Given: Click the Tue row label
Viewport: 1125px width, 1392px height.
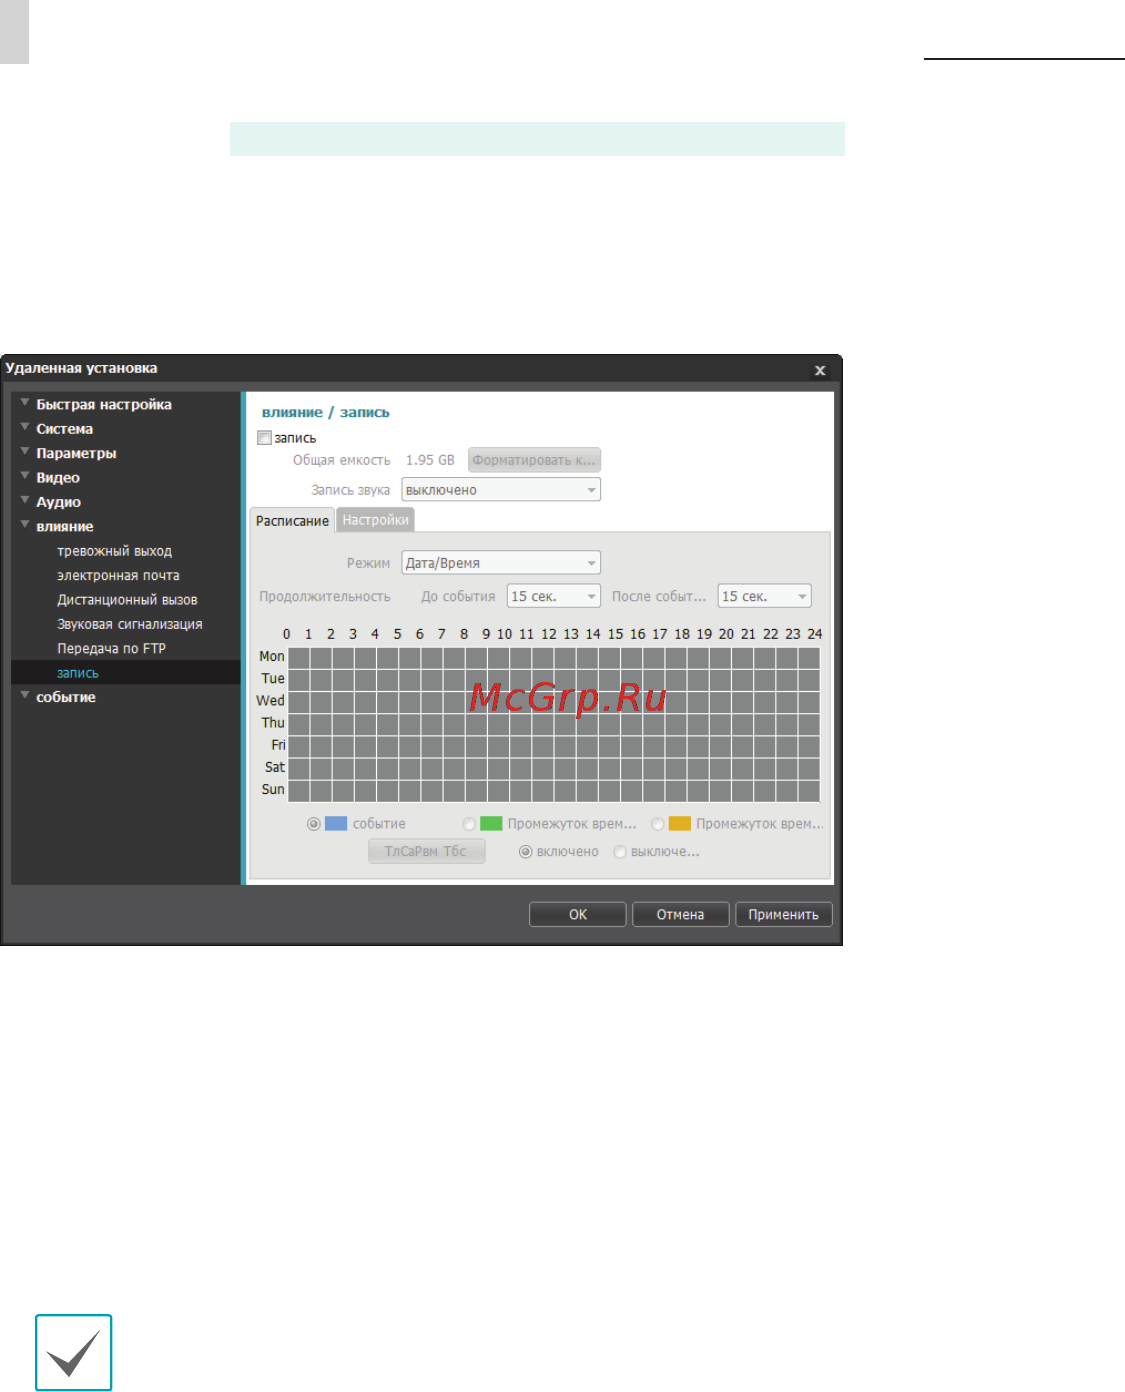Looking at the screenshot, I should point(273,678).
